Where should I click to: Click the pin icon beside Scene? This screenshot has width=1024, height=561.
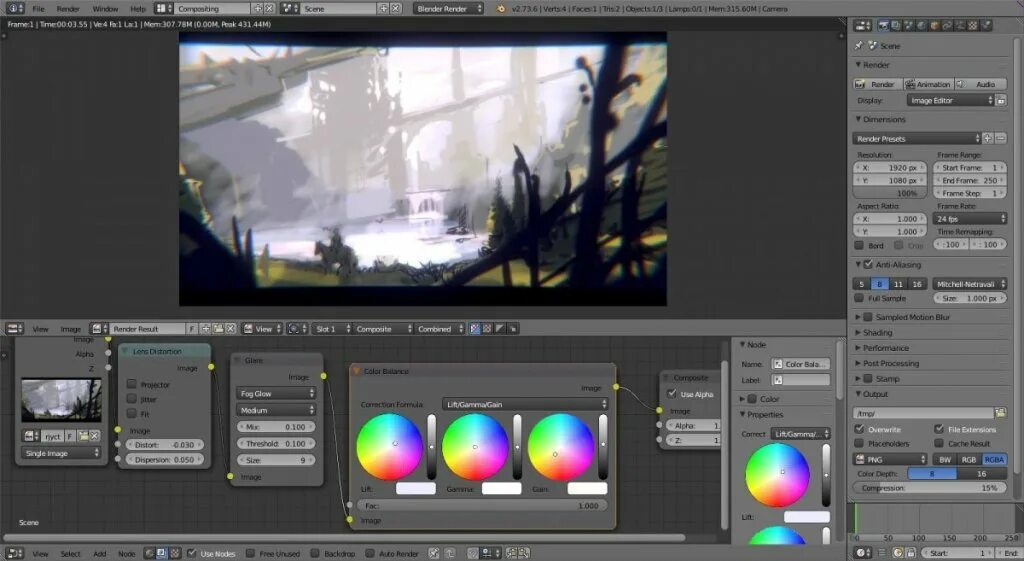[859, 46]
